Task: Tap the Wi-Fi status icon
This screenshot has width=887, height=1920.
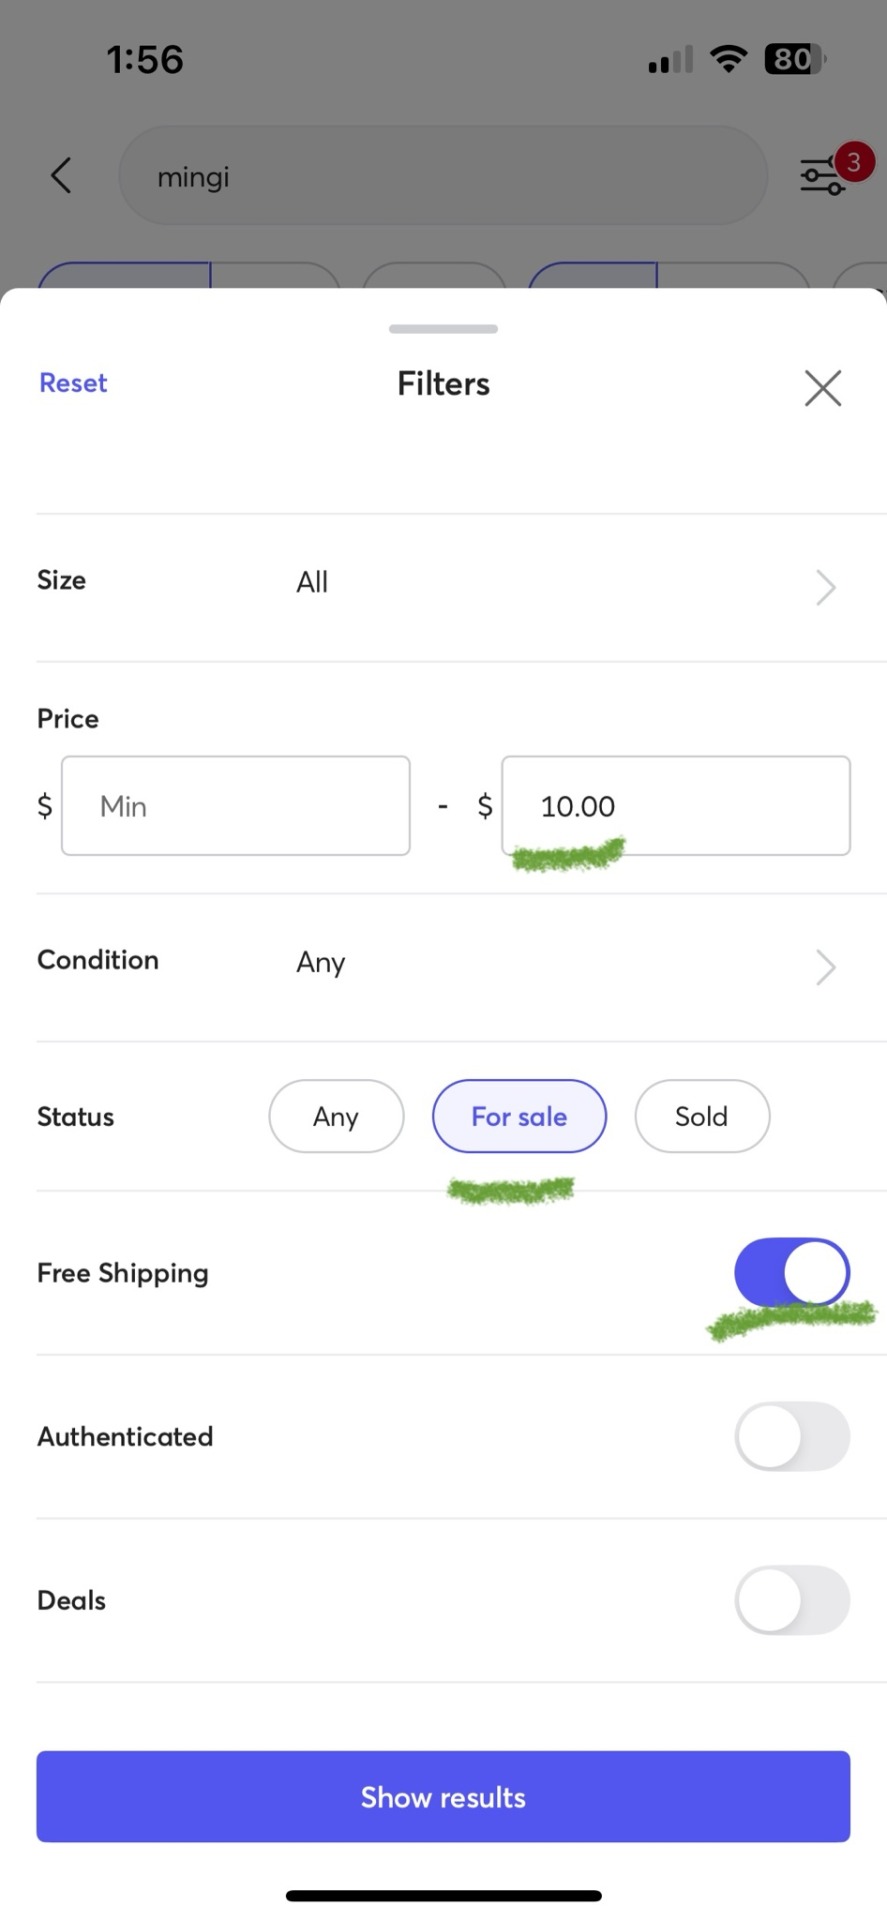Action: click(729, 59)
